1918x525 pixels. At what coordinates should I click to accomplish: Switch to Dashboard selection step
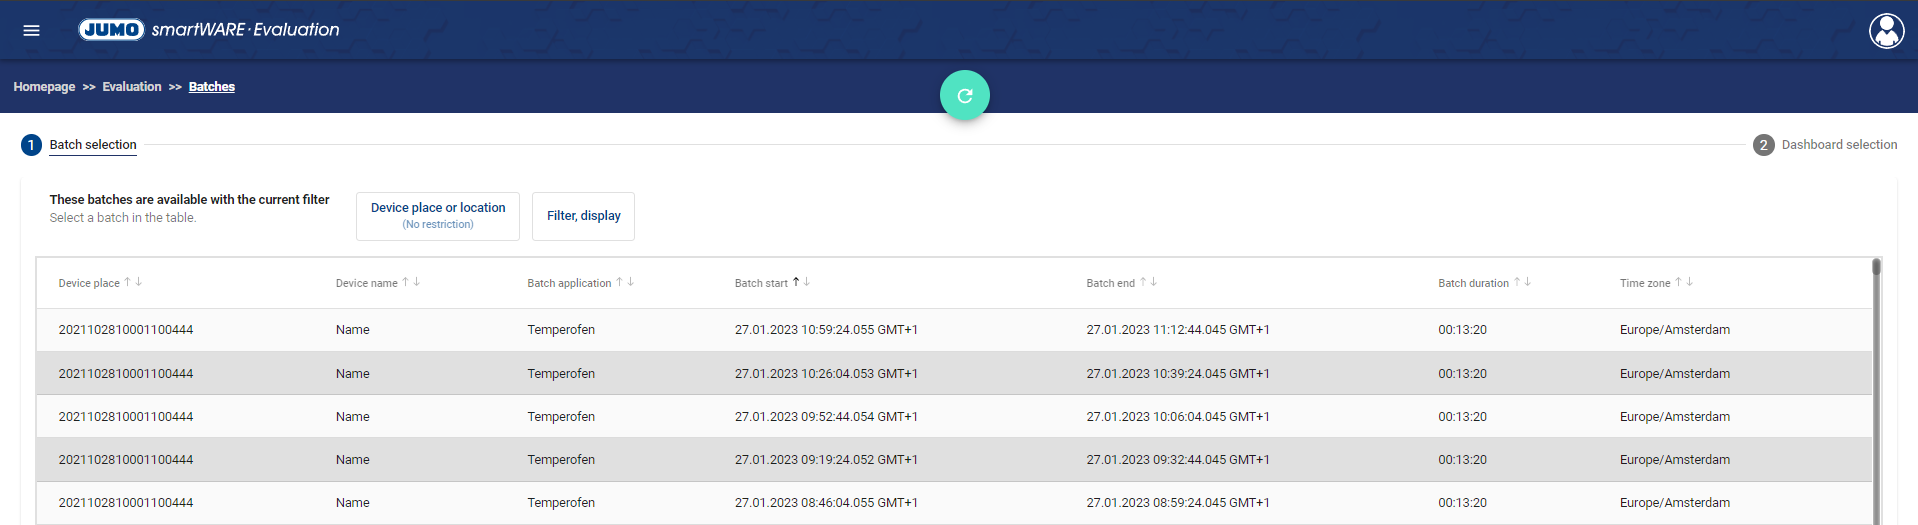coord(1838,145)
